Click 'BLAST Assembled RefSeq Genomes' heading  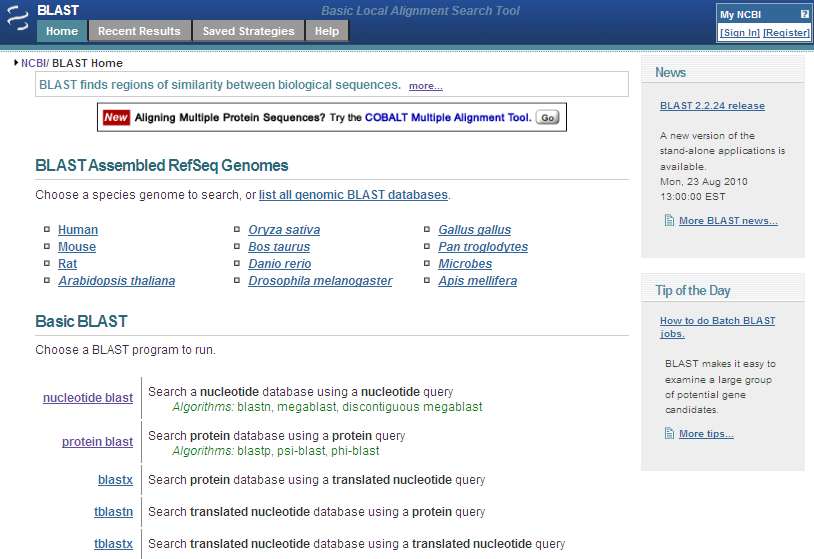point(161,166)
